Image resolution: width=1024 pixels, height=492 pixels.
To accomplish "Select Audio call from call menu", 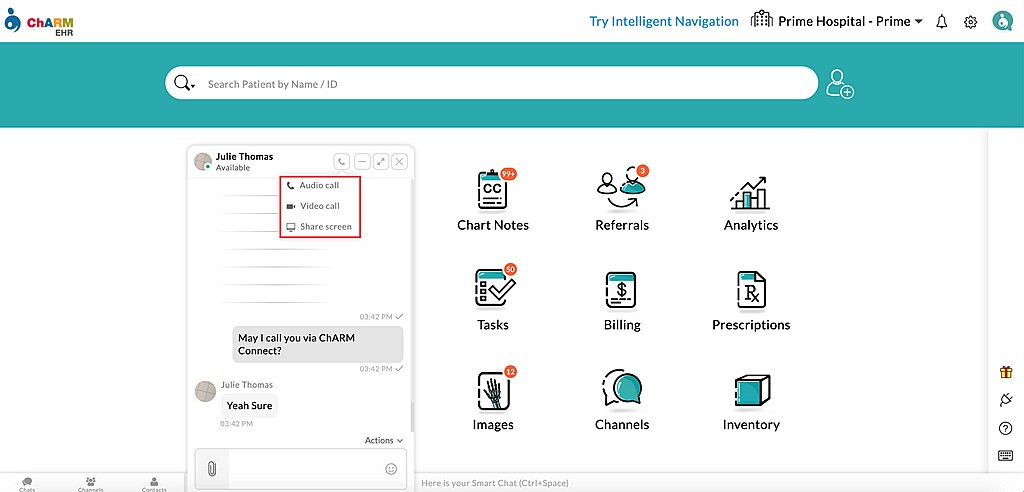I will pos(319,186).
